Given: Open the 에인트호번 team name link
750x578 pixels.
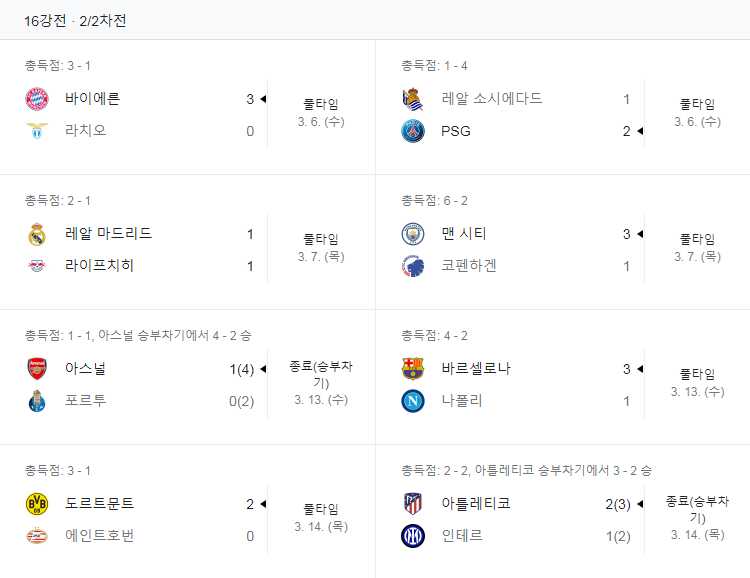Looking at the screenshot, I should [99, 536].
